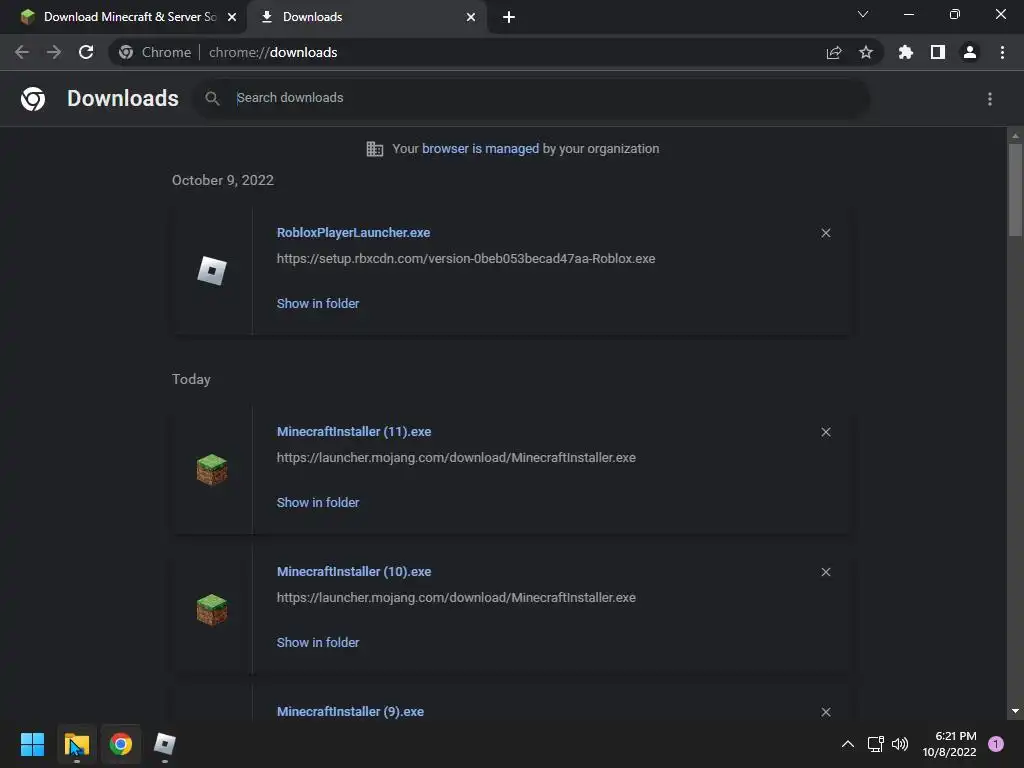
Task: Click the 'Today' date heading
Action: tap(191, 379)
